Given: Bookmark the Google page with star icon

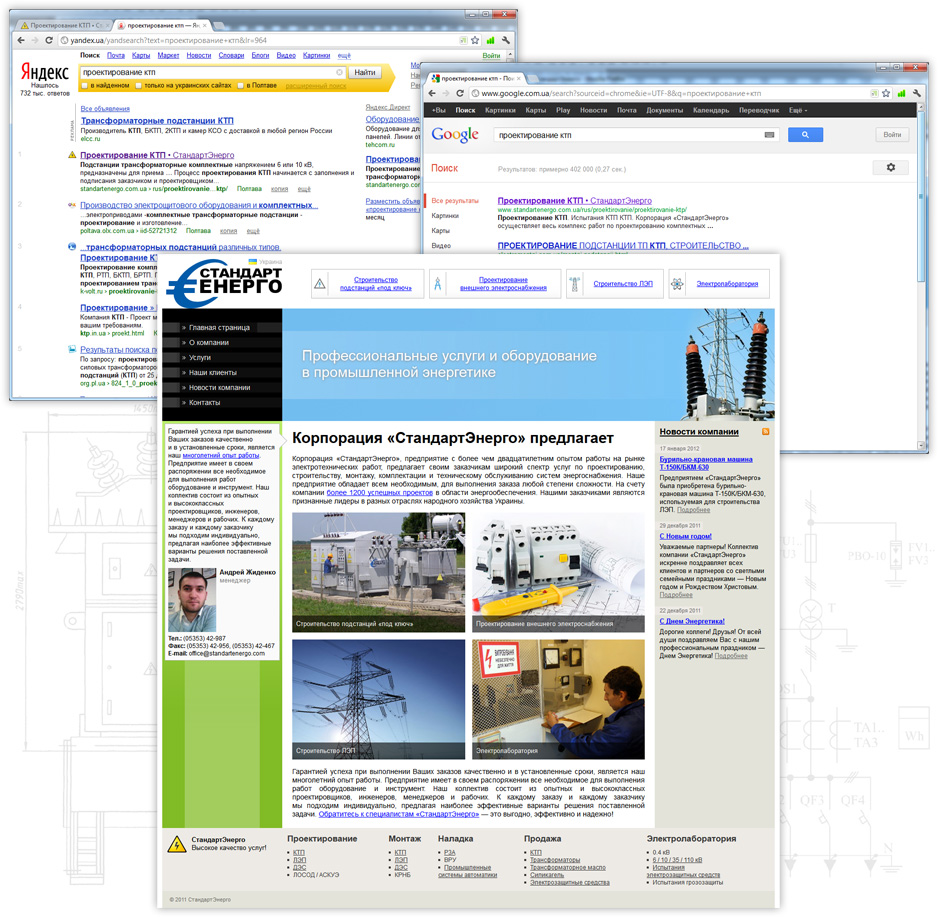Looking at the screenshot, I should point(886,93).
